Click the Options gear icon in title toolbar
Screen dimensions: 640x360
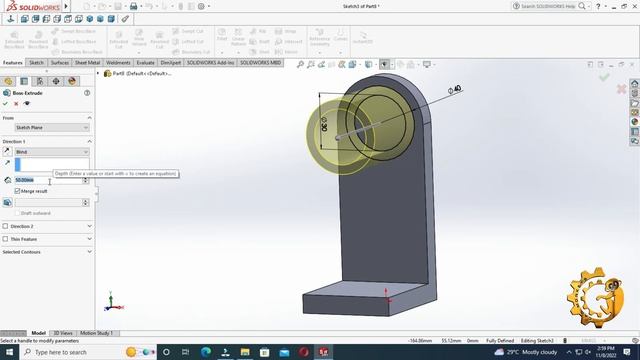pos(201,6)
